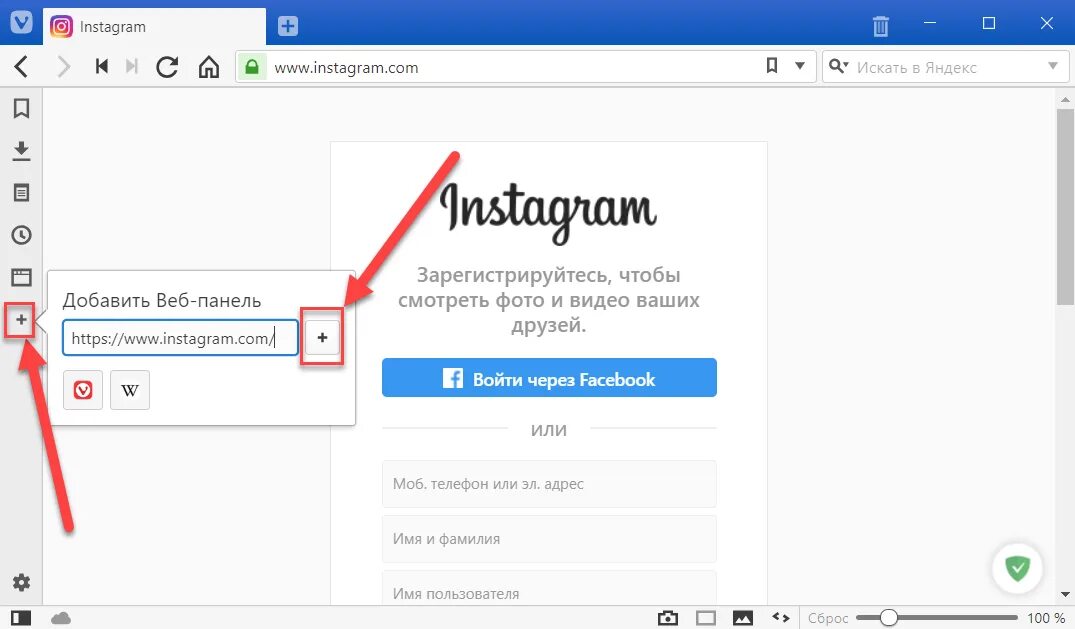Click the Add Web Panel plus in sidebar
The height and width of the screenshot is (629, 1075).
(x=21, y=320)
